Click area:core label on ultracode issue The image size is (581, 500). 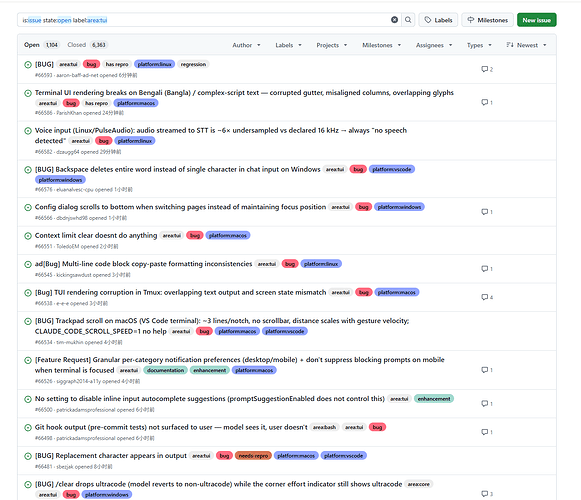(419, 484)
